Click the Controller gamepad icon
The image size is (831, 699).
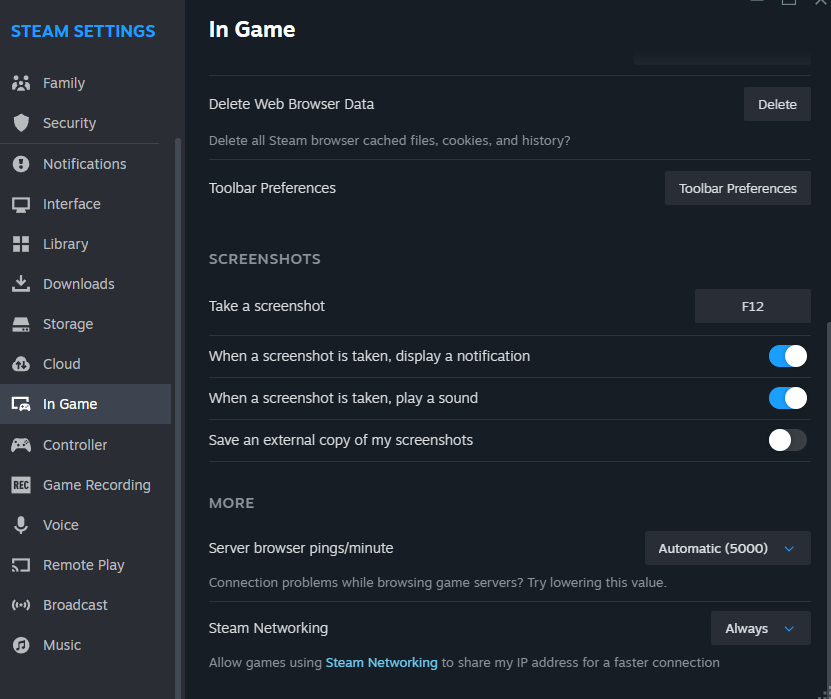(21, 445)
